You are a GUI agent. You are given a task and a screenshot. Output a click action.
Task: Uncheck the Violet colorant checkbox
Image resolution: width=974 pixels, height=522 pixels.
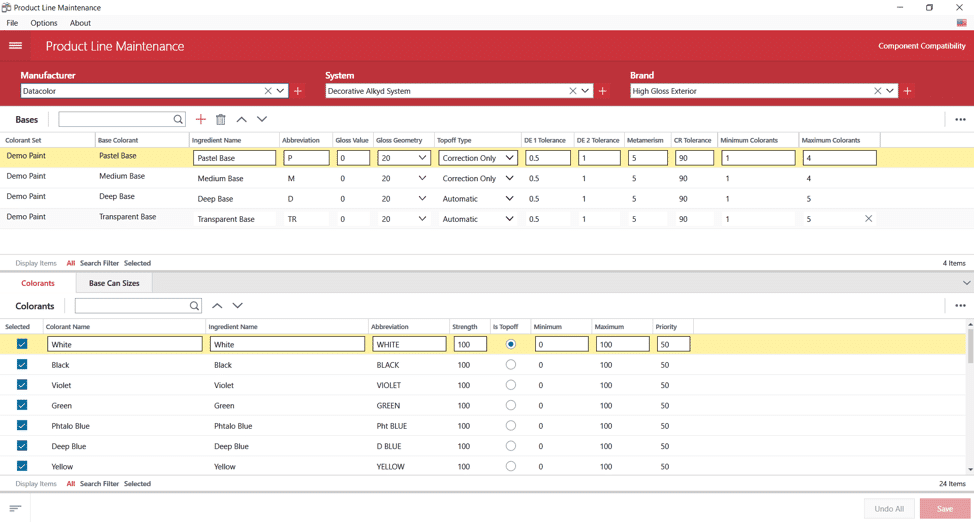pyautogui.click(x=22, y=385)
